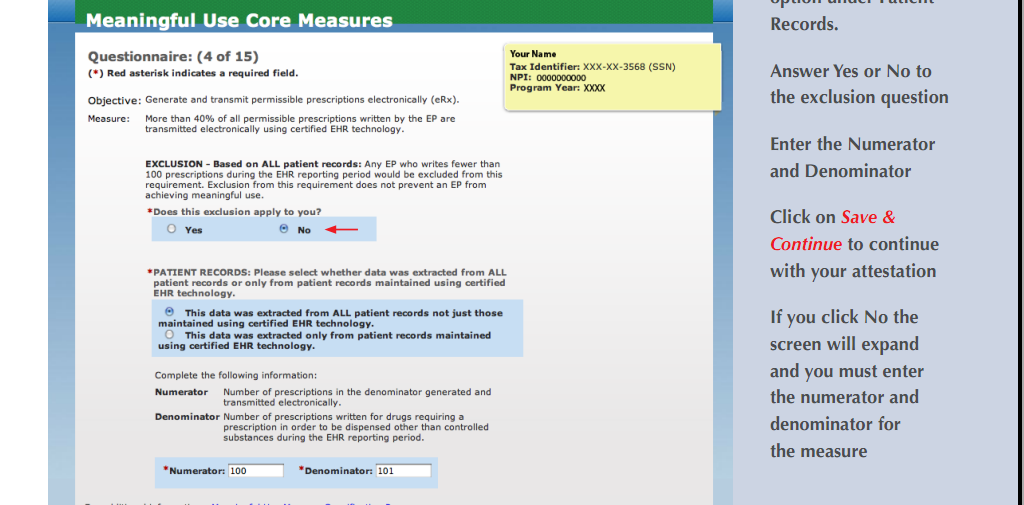Click the Tax Identifier line in note

592,67
